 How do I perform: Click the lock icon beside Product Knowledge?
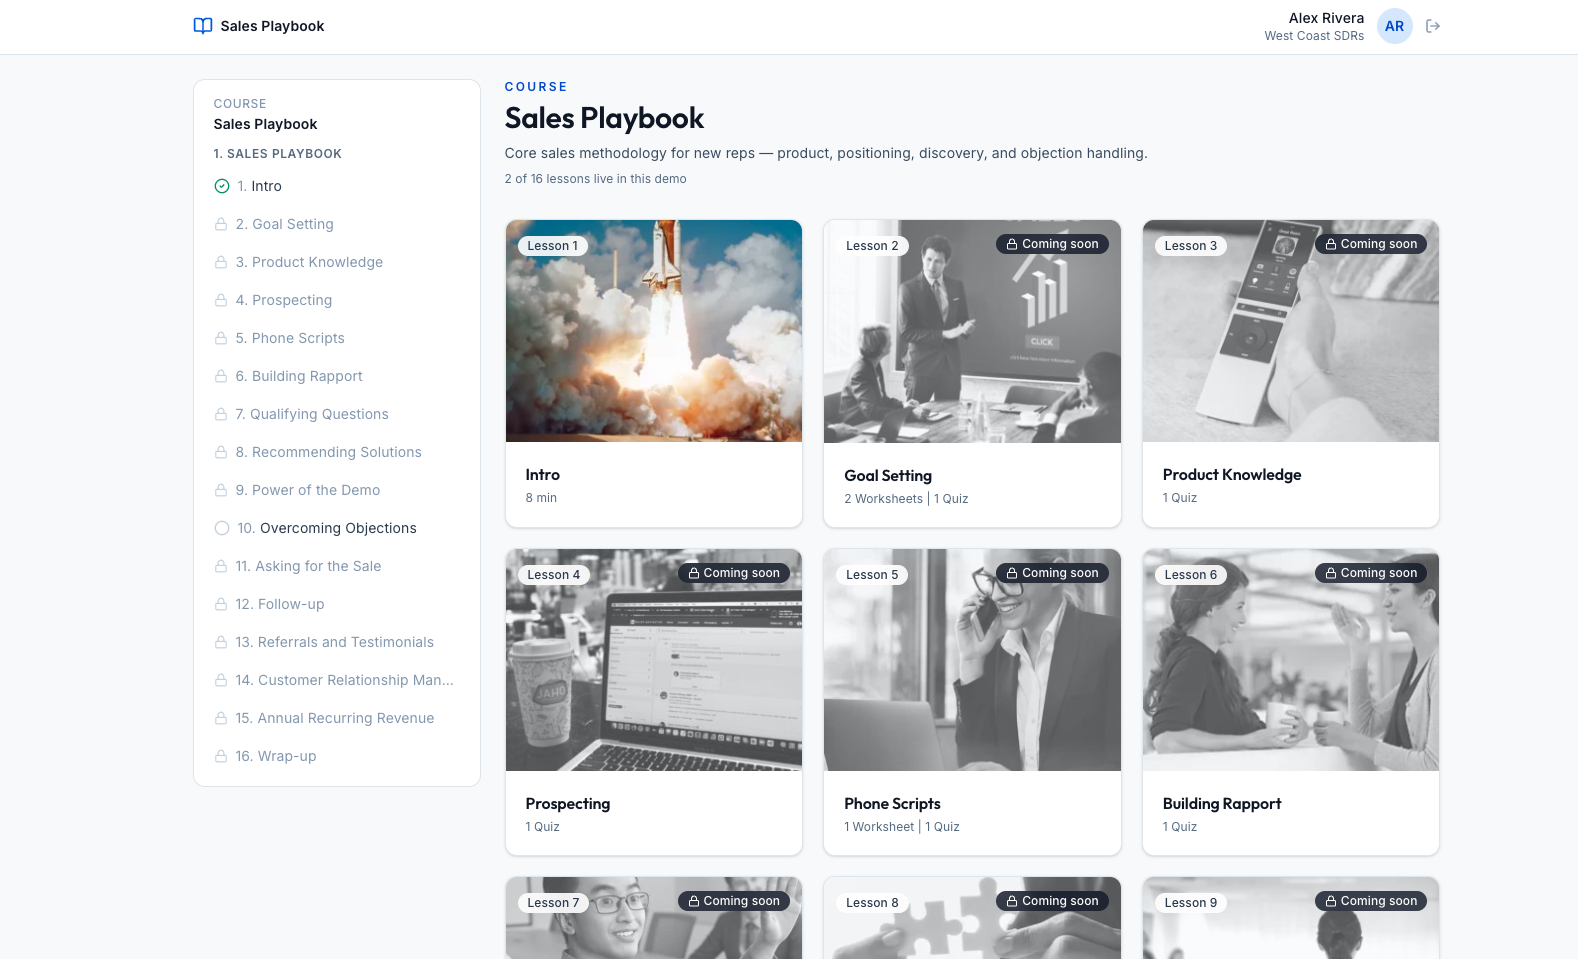point(221,262)
